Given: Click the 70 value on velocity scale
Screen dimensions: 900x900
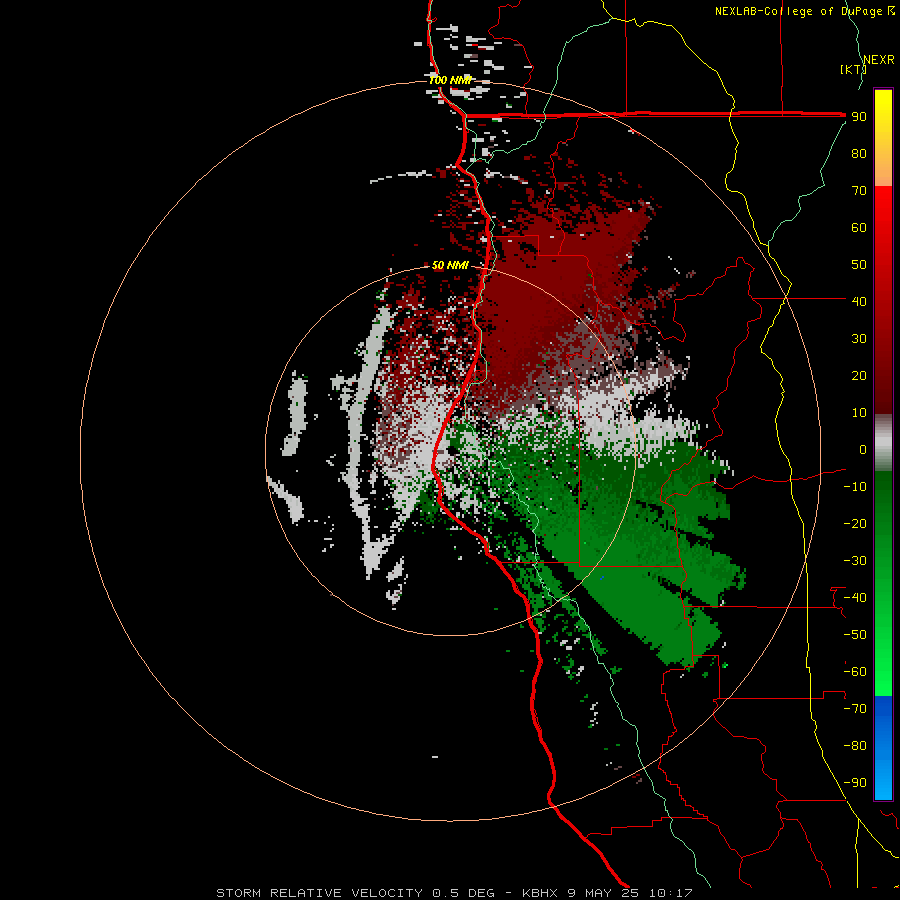Looking at the screenshot, I should click(x=859, y=191).
